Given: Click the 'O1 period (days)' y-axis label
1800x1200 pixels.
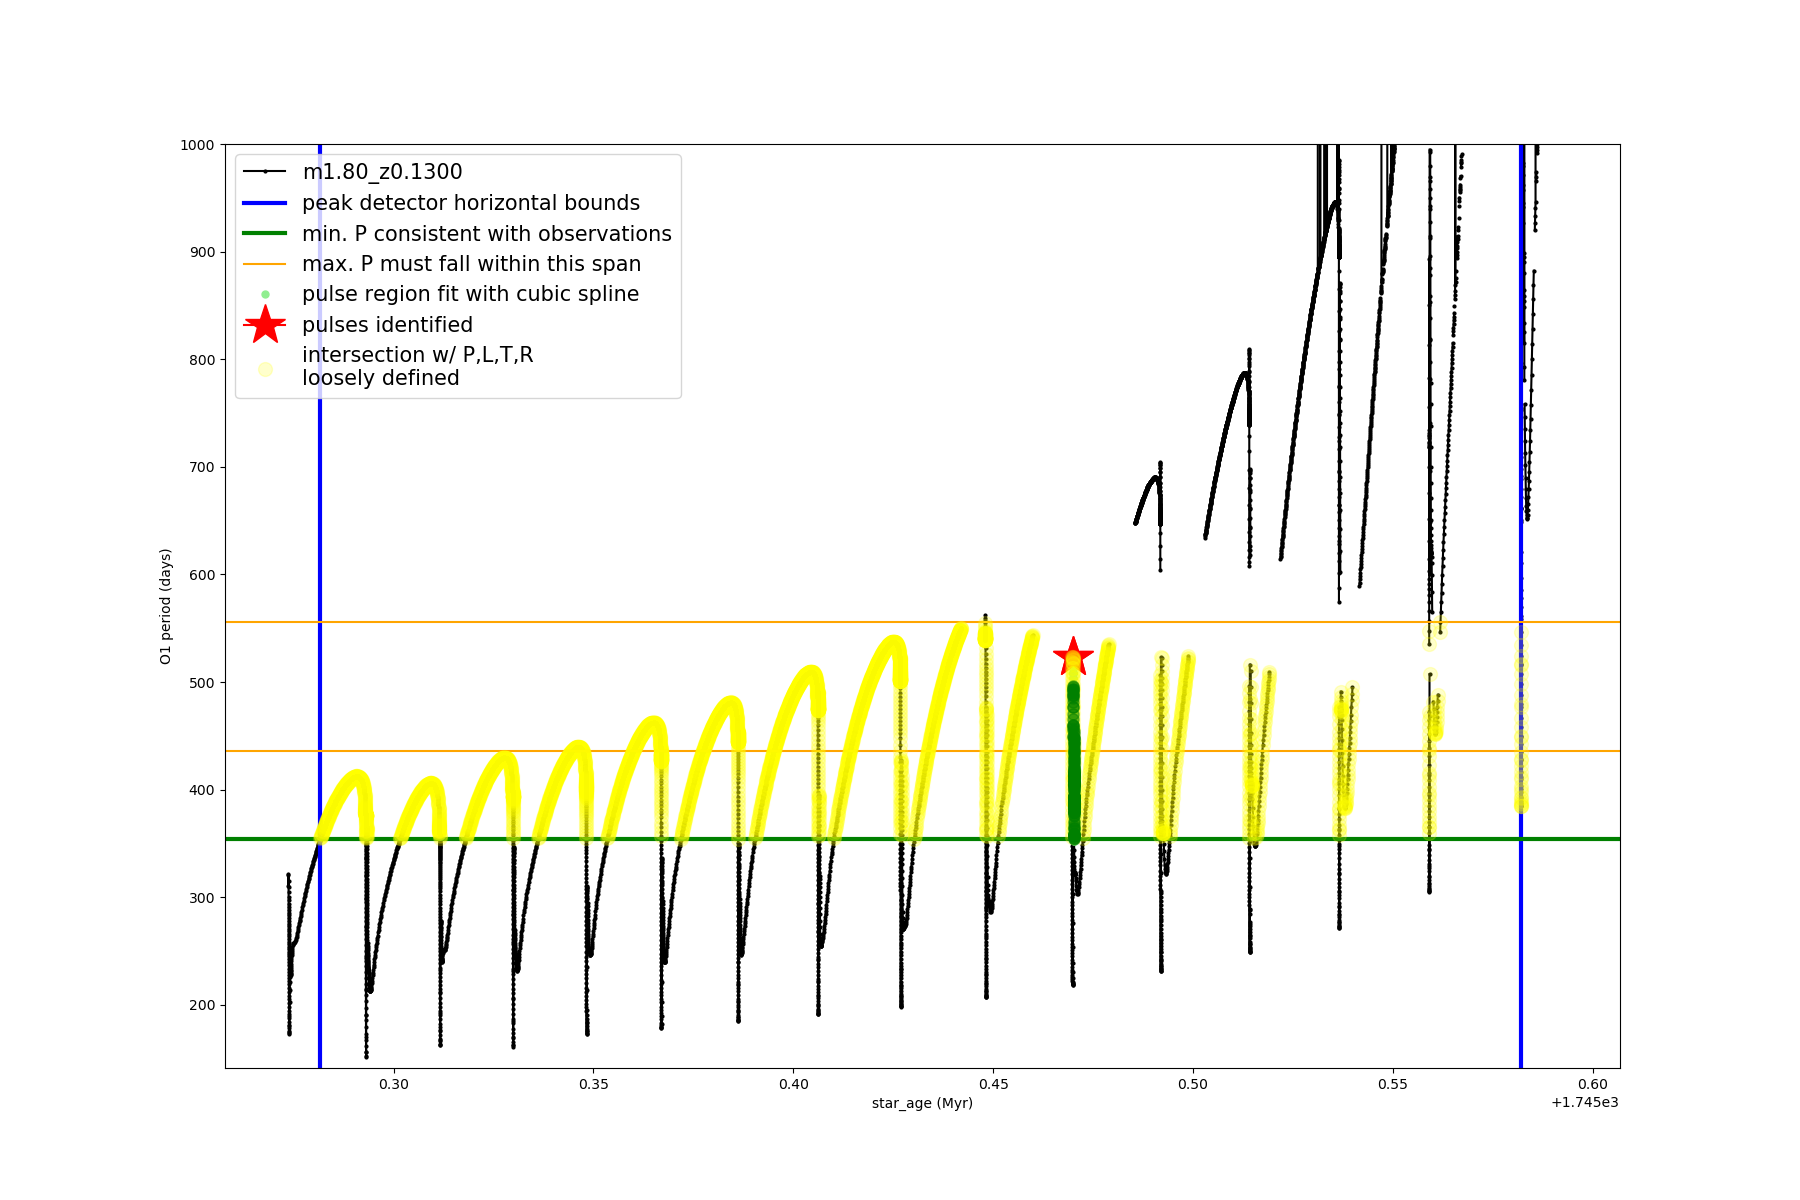Looking at the screenshot, I should 166,606.
